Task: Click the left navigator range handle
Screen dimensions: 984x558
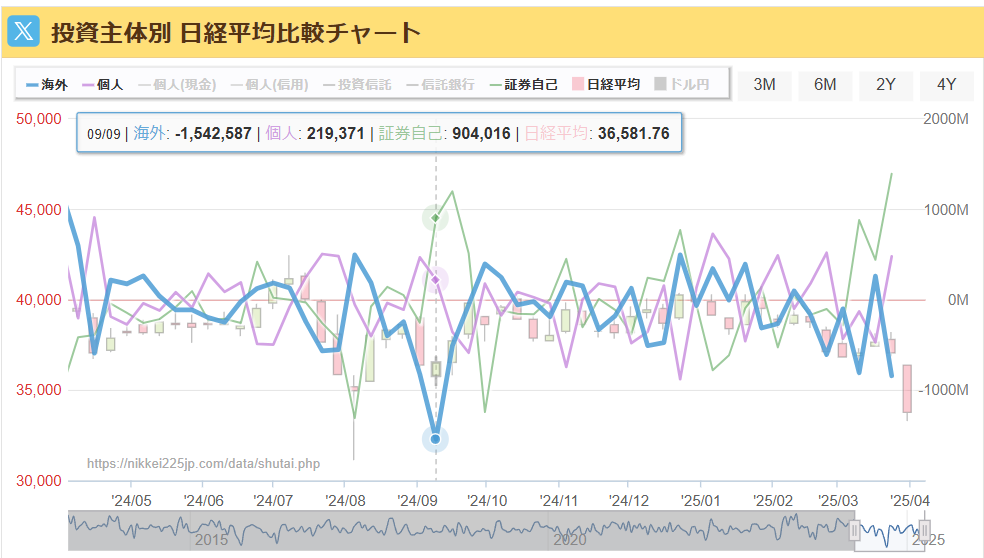Action: coord(854,531)
